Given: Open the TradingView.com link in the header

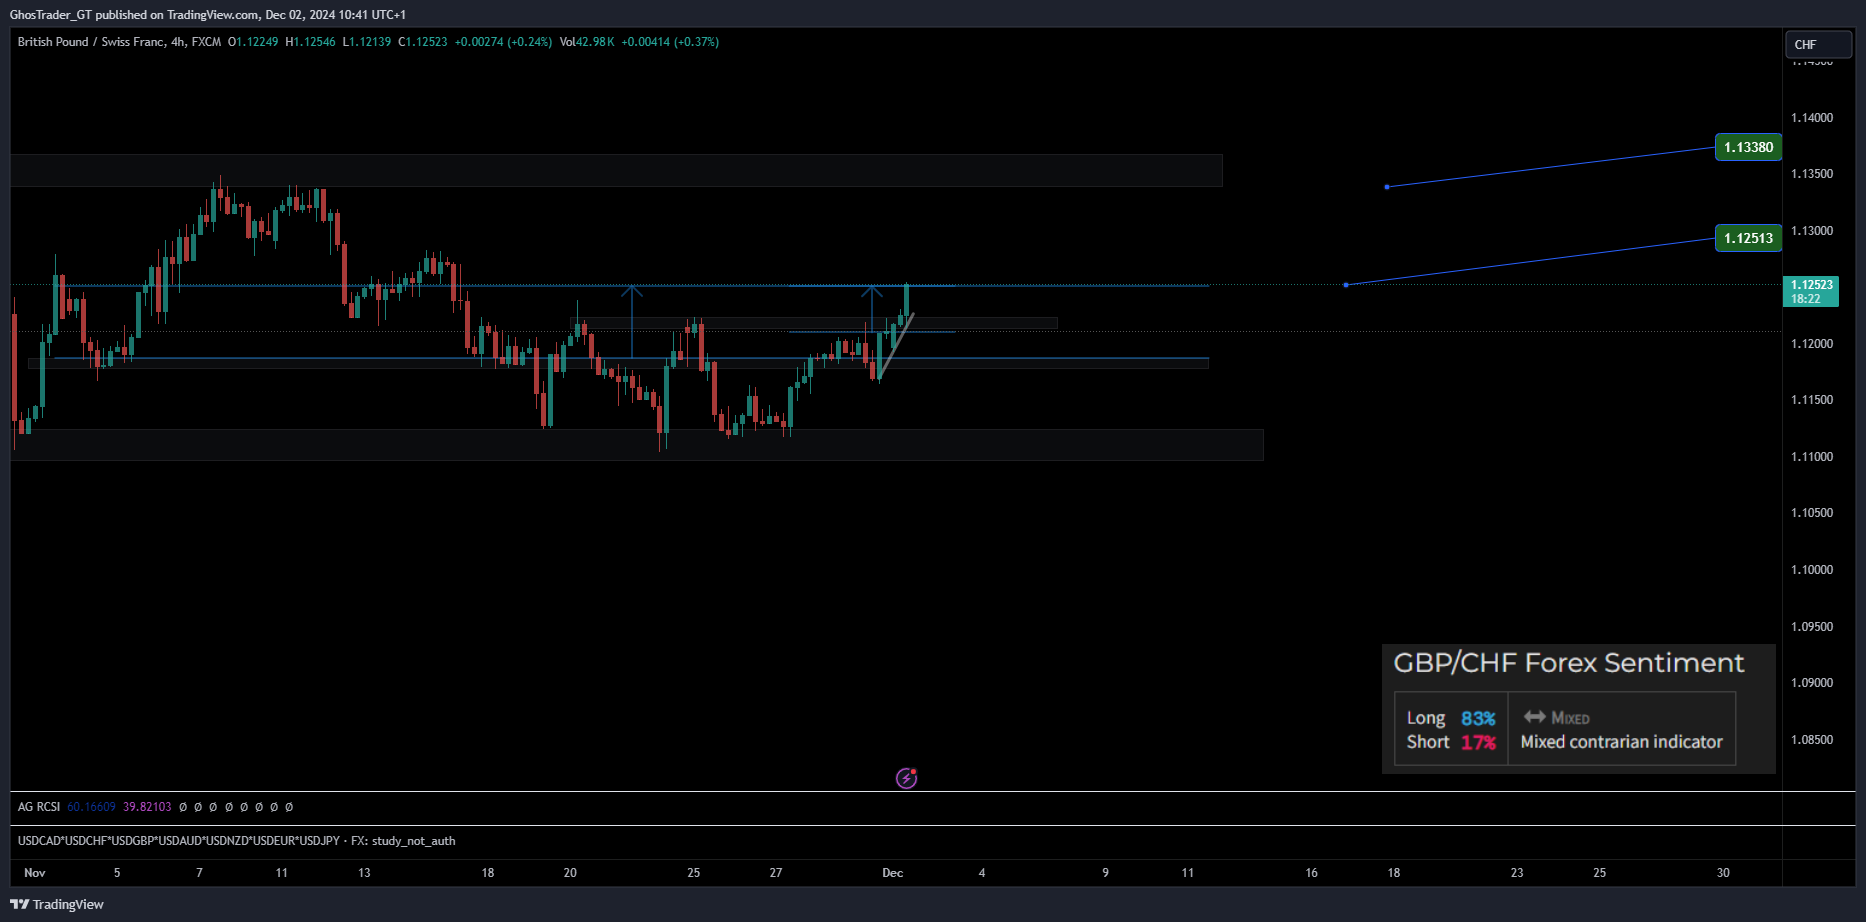Looking at the screenshot, I should [213, 15].
